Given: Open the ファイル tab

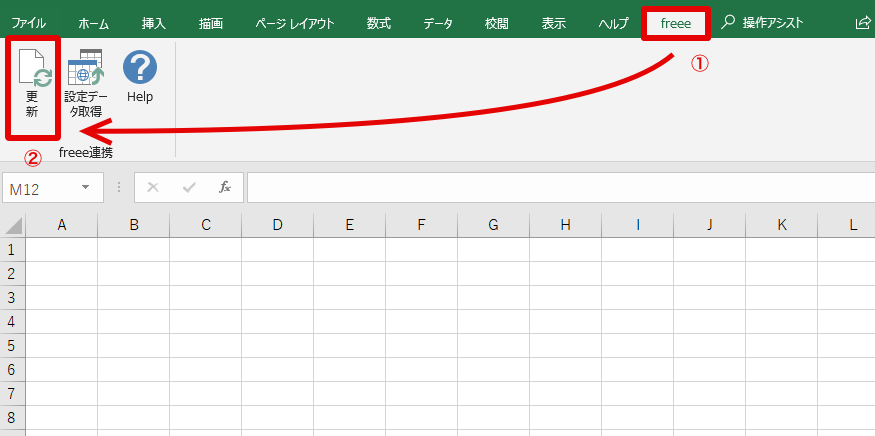Looking at the screenshot, I should 29,23.
